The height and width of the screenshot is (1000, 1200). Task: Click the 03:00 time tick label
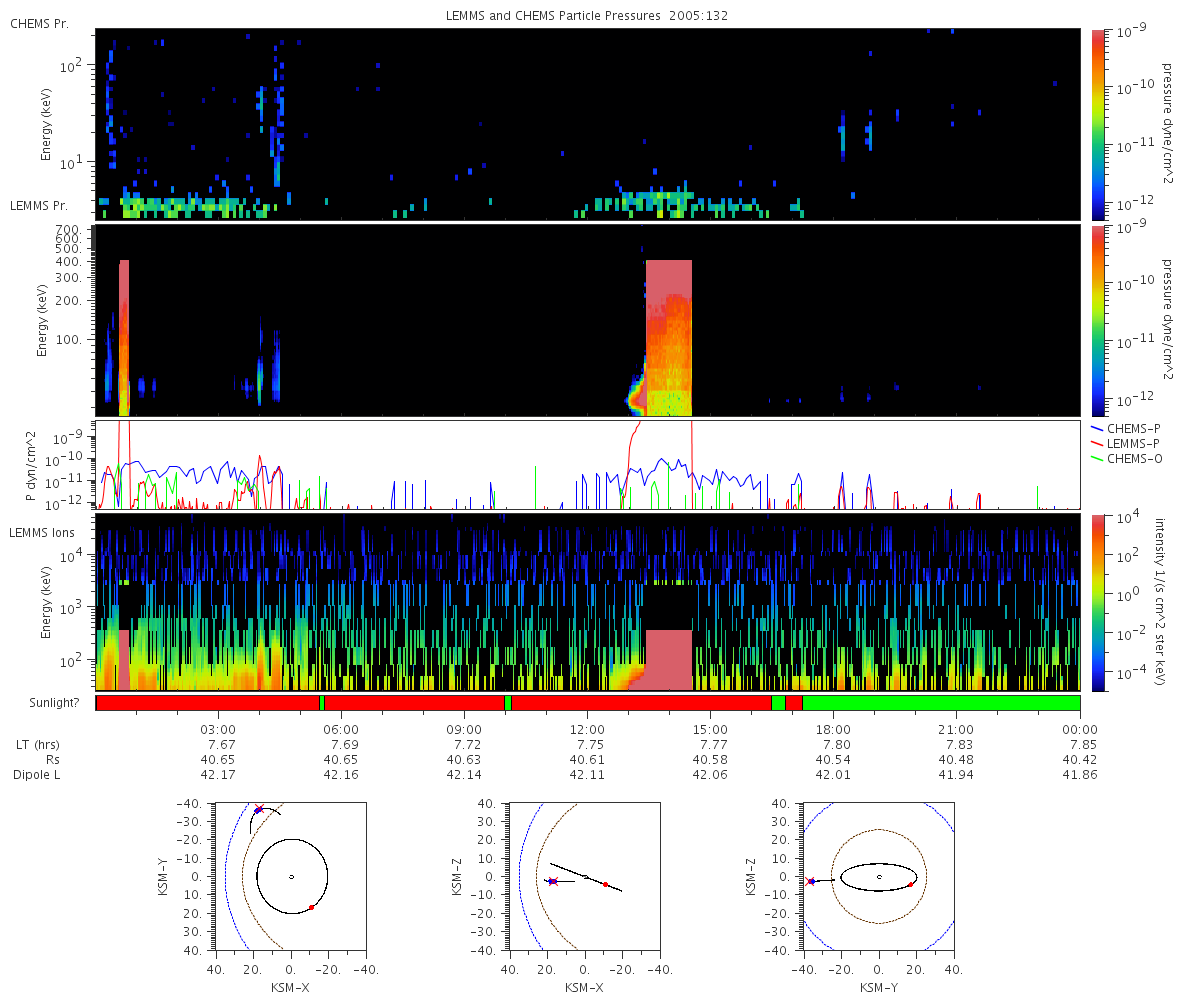click(x=219, y=730)
